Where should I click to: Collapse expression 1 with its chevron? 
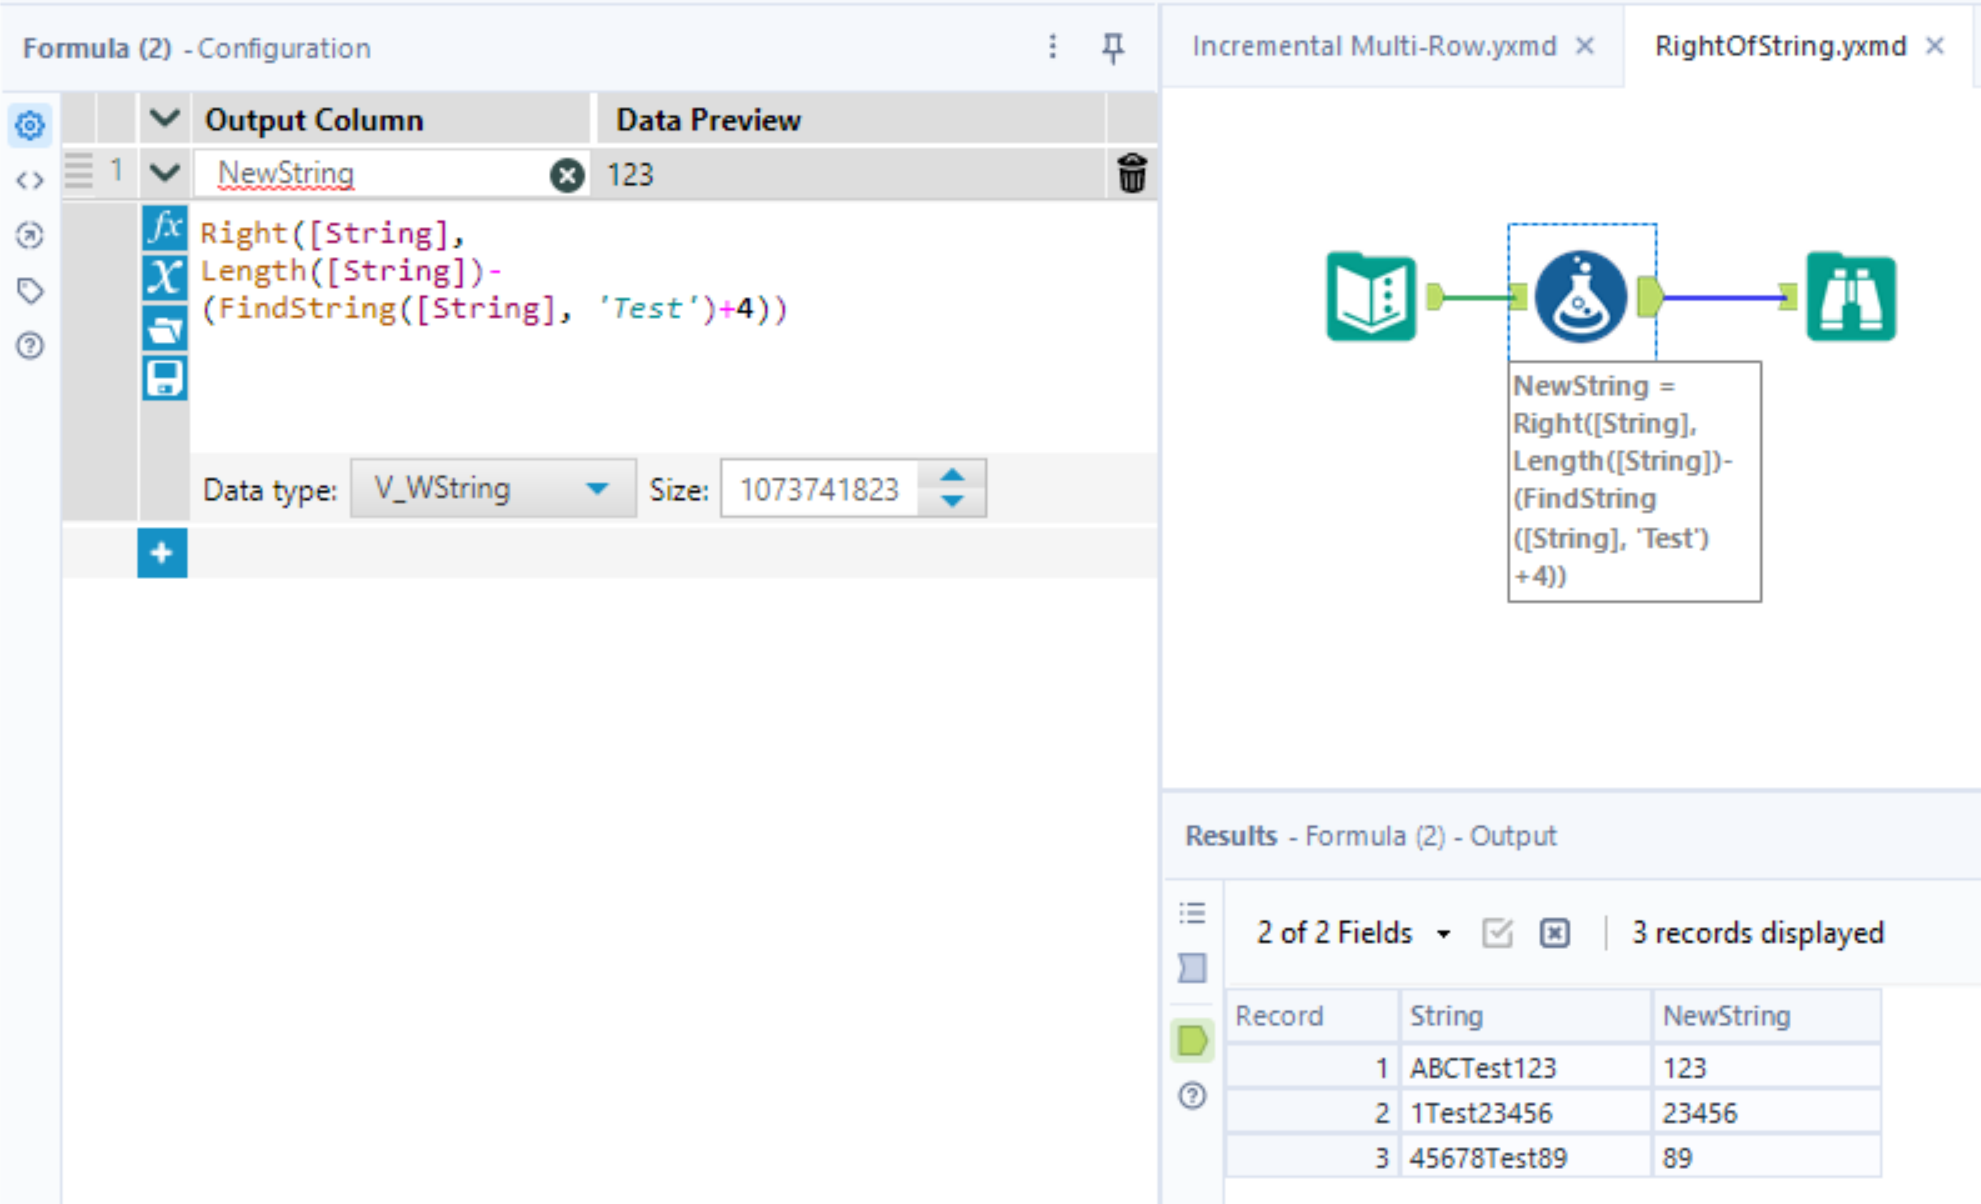click(x=165, y=173)
